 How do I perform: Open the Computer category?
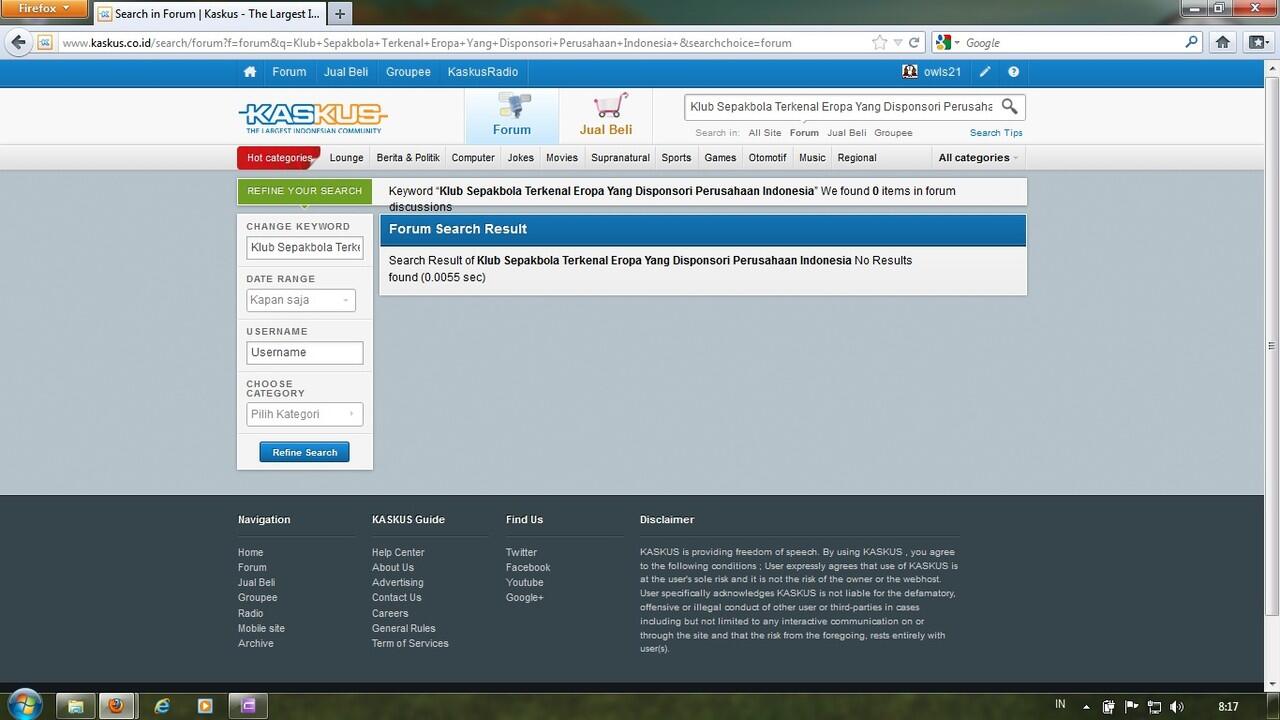pos(473,157)
